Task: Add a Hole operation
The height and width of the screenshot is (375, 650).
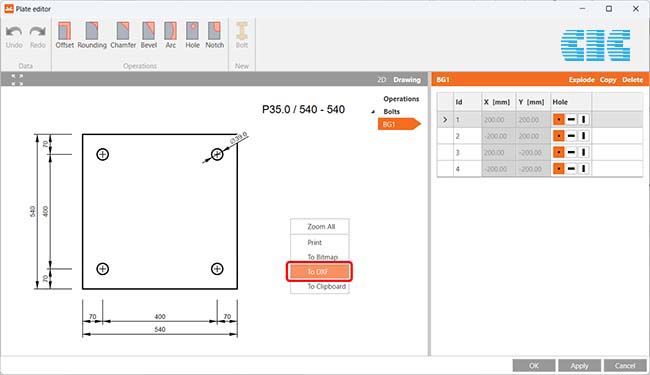Action: coord(192,31)
